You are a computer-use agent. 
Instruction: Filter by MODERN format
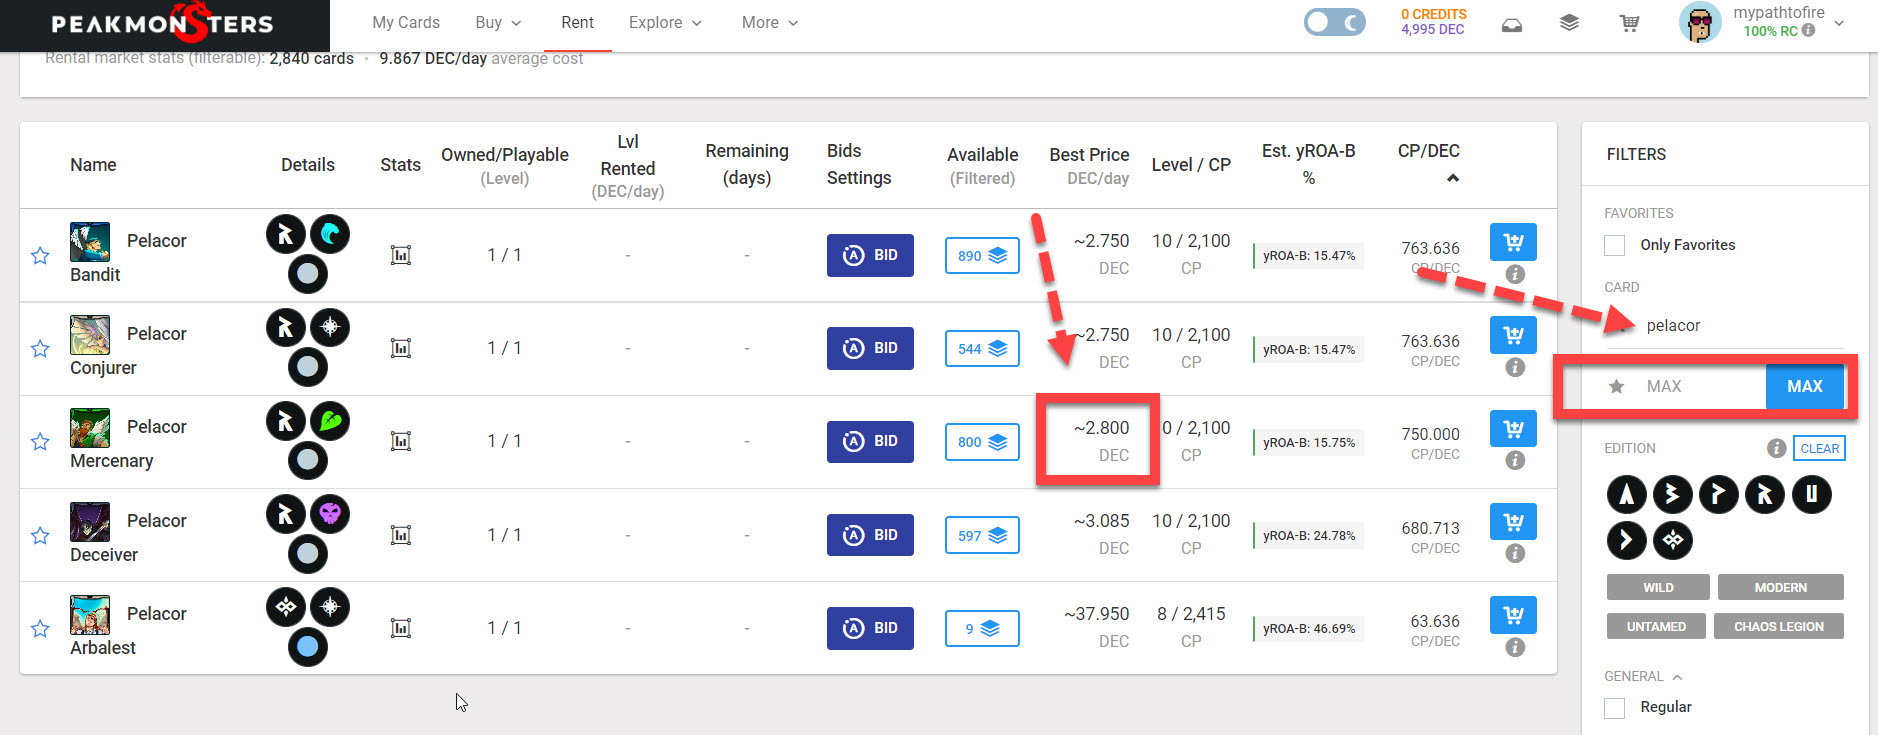1780,588
